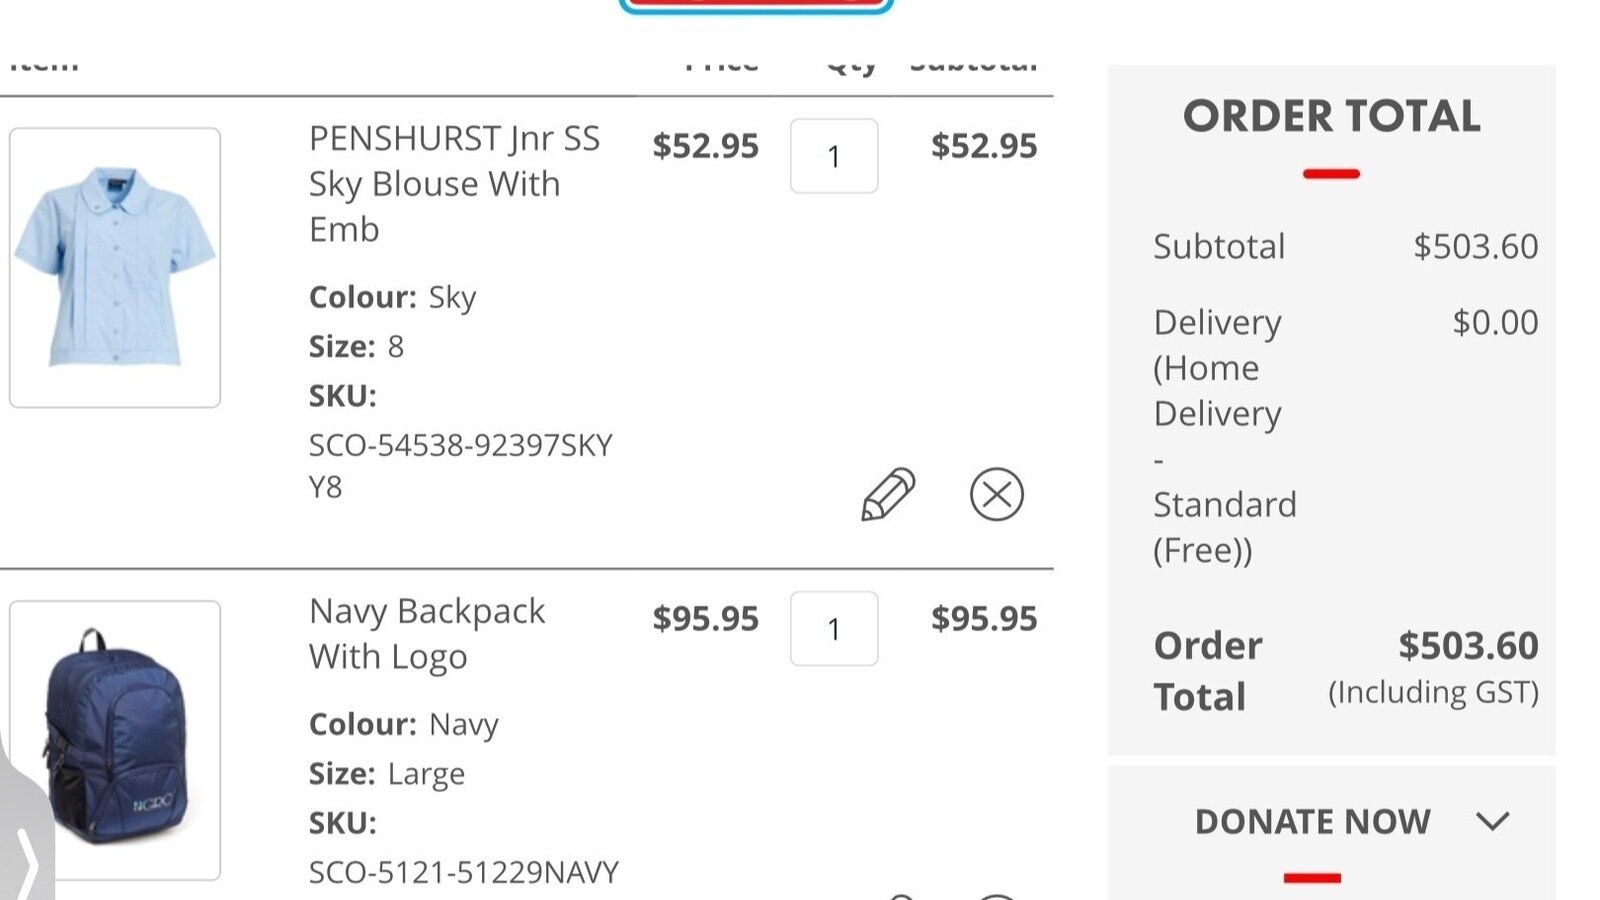The height and width of the screenshot is (900, 1600).
Task: Open the Navy Backpack With Logo product
Action: (x=427, y=633)
